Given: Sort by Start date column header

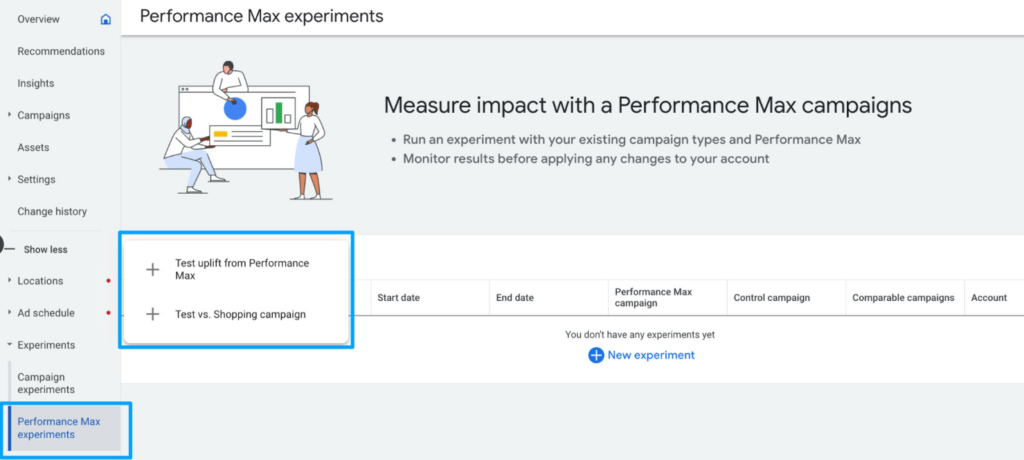Looking at the screenshot, I should (398, 298).
